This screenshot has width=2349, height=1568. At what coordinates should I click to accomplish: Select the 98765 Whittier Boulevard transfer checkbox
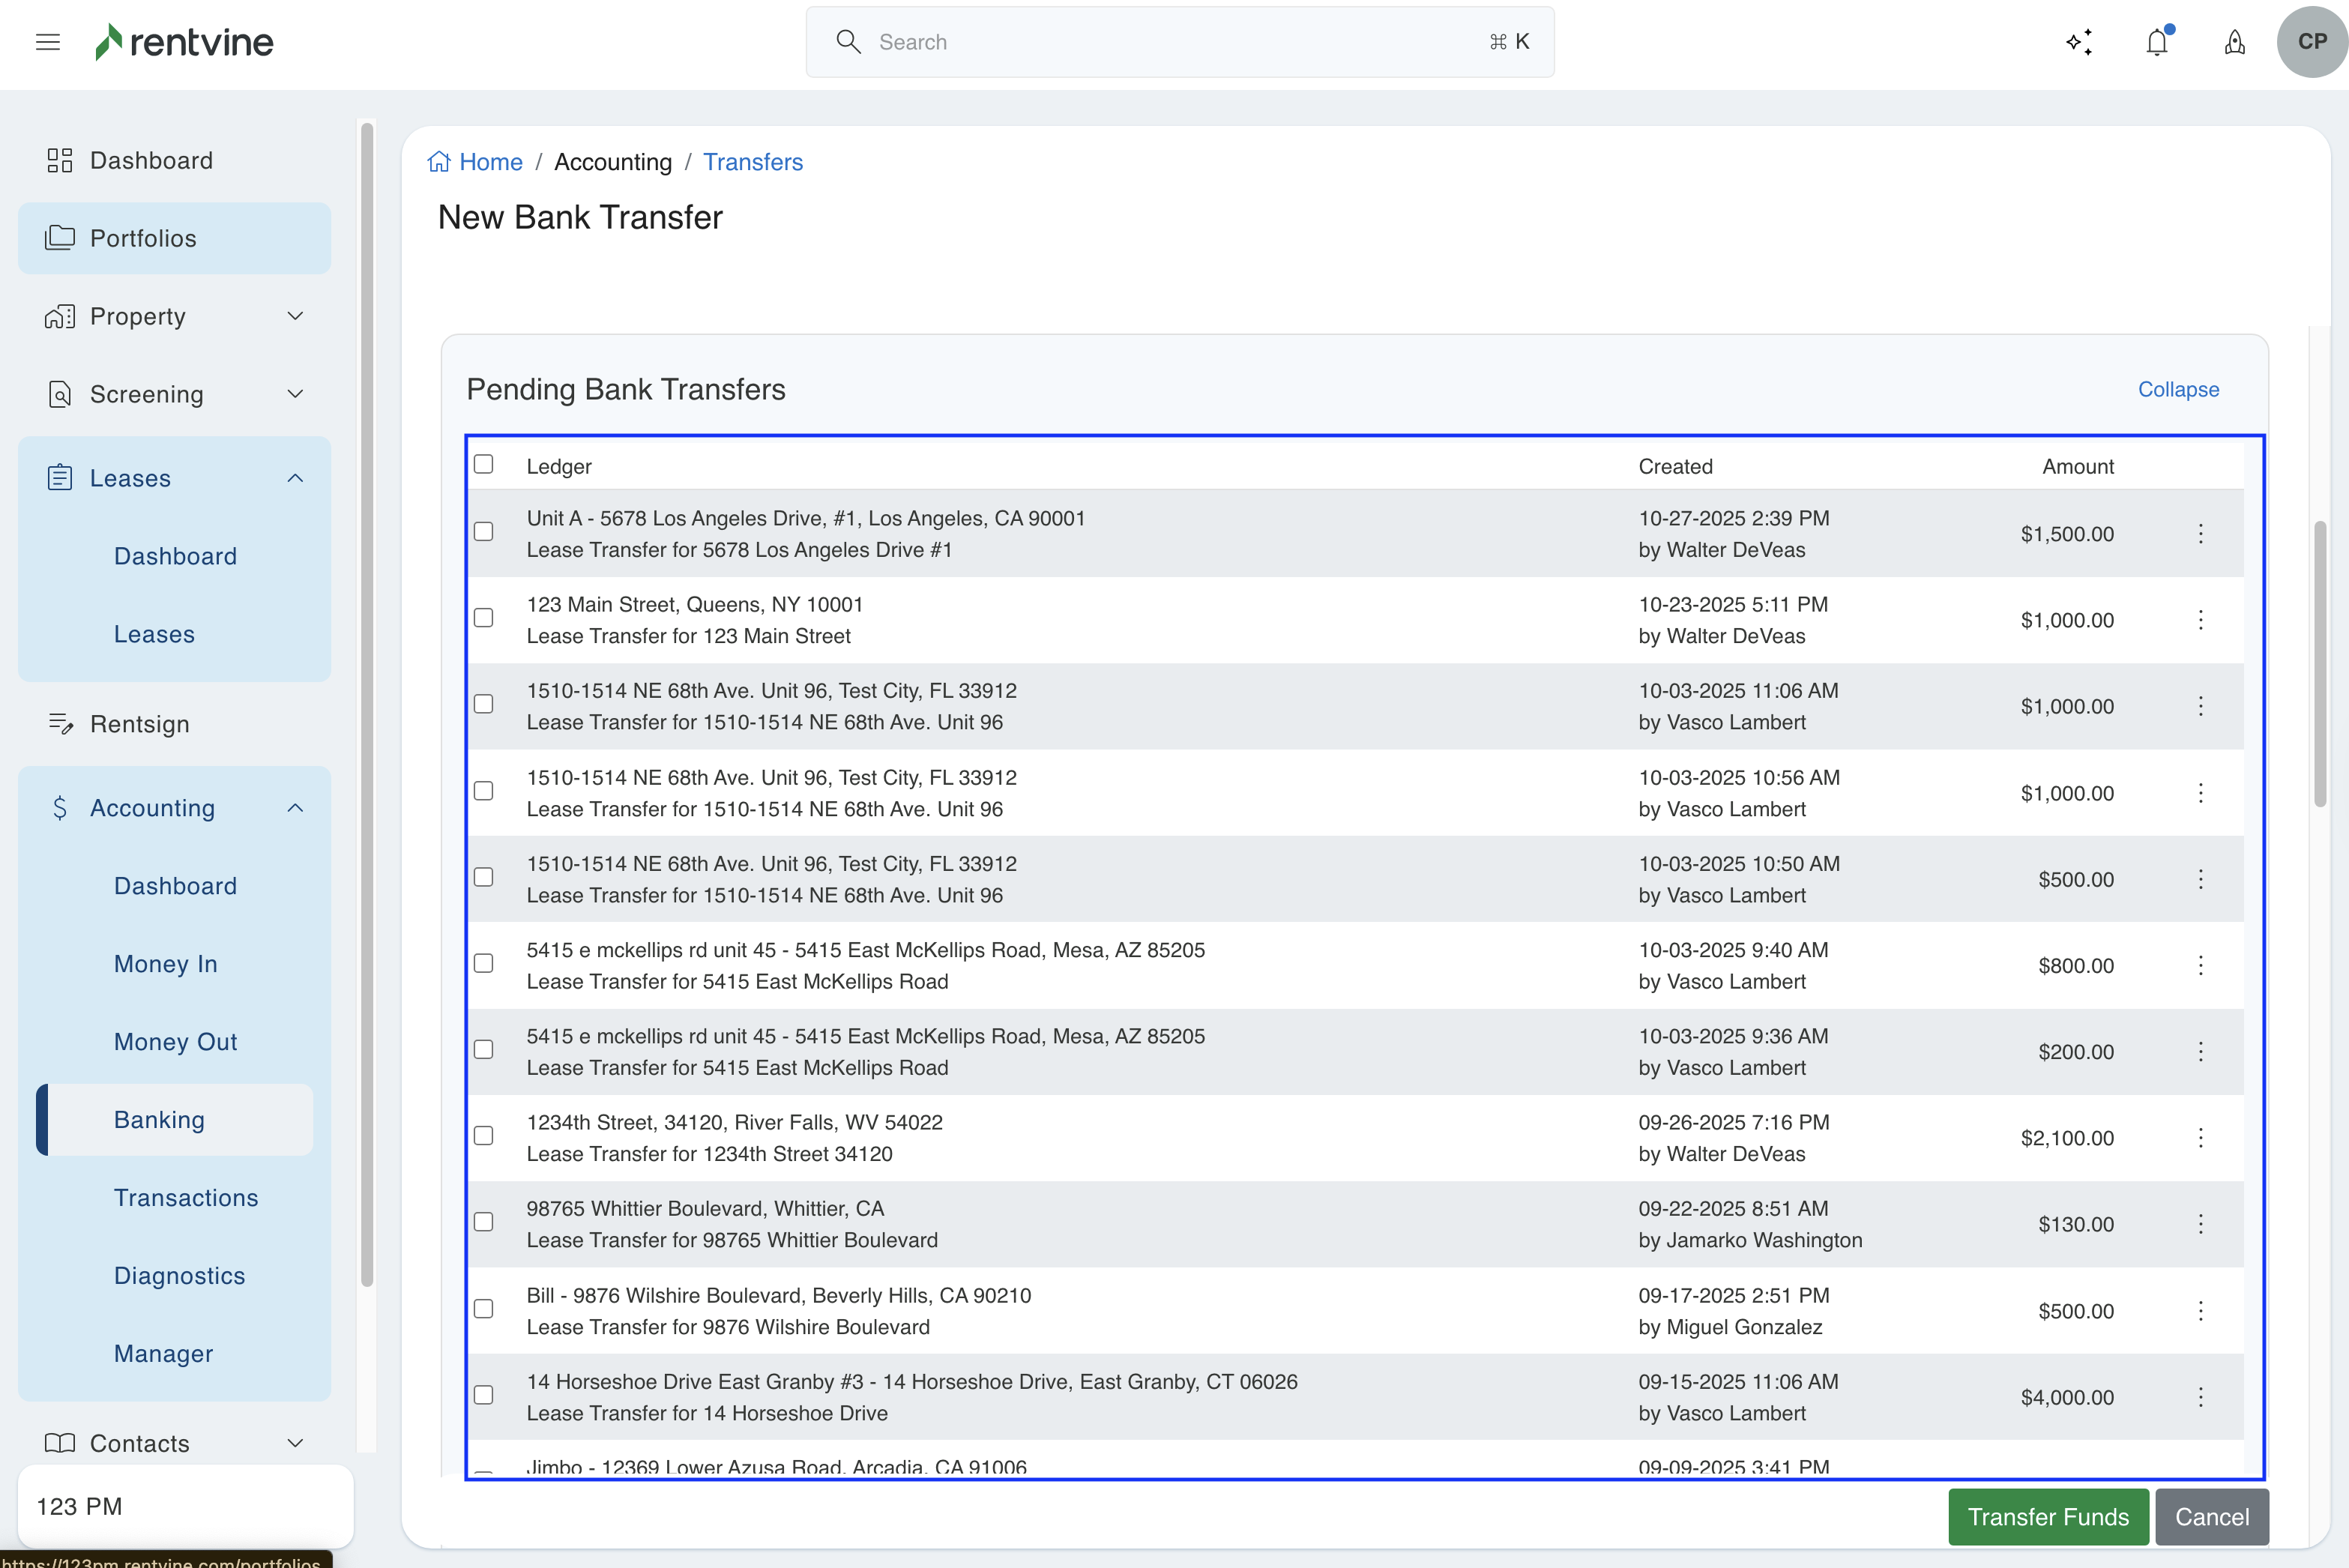[483, 1222]
